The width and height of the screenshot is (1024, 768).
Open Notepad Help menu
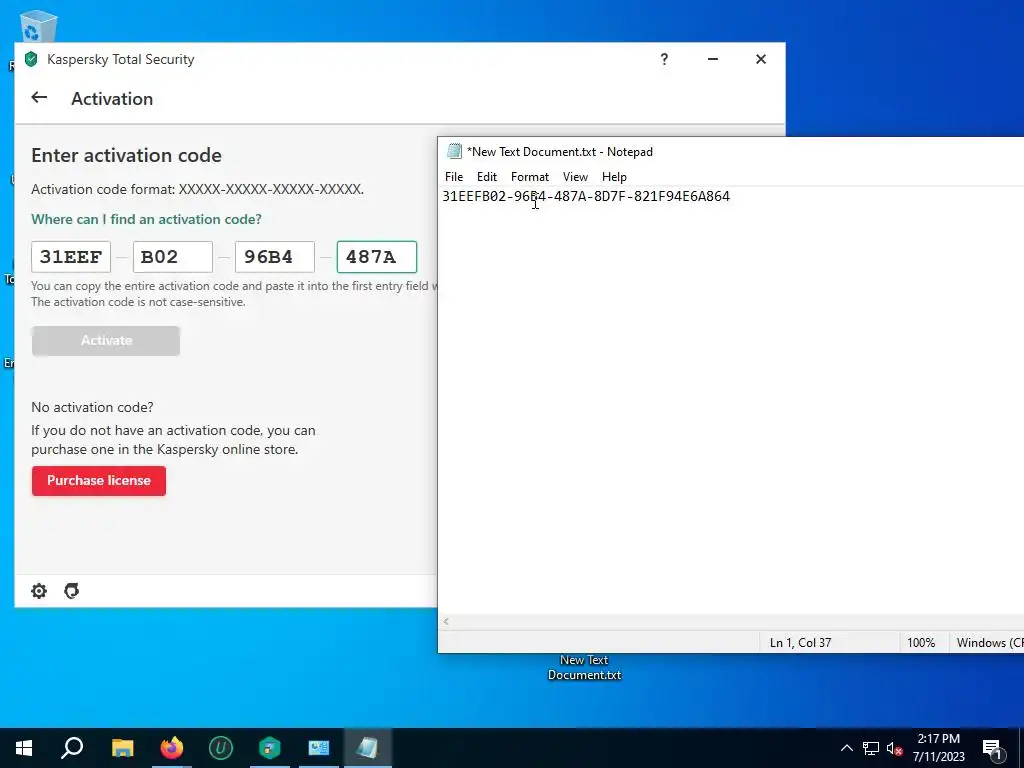(x=614, y=177)
